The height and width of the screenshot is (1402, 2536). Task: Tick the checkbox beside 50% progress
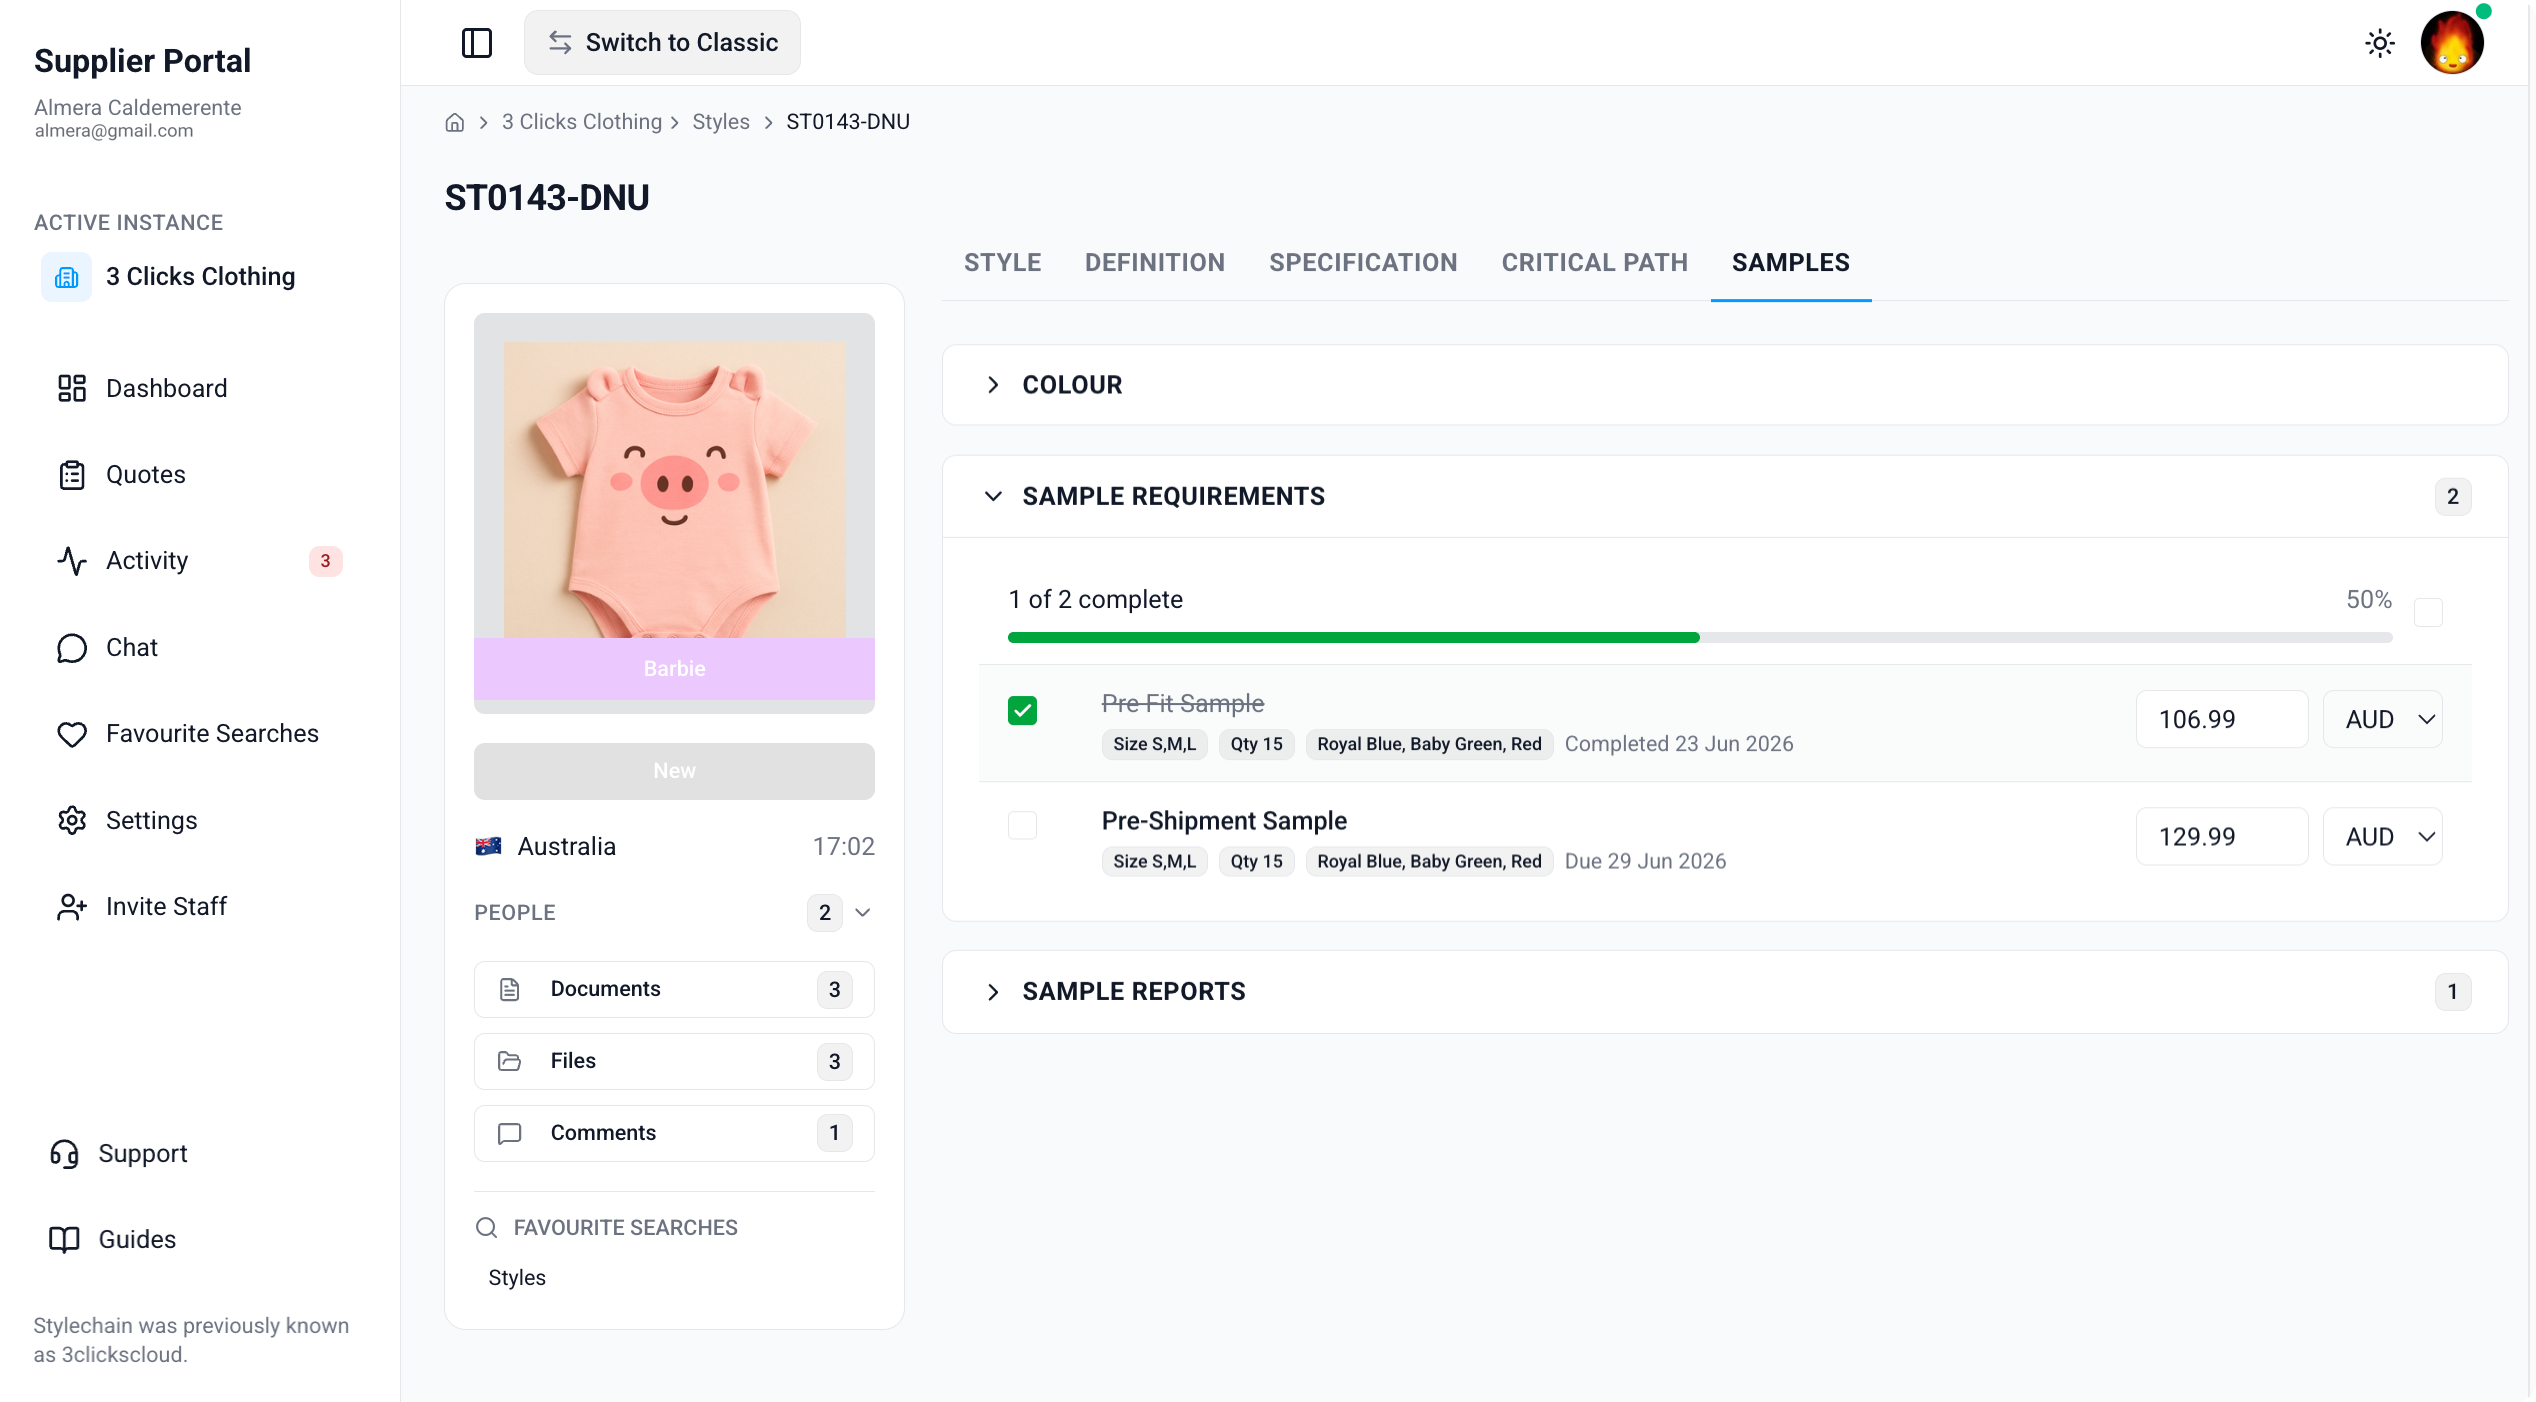coord(2428,612)
